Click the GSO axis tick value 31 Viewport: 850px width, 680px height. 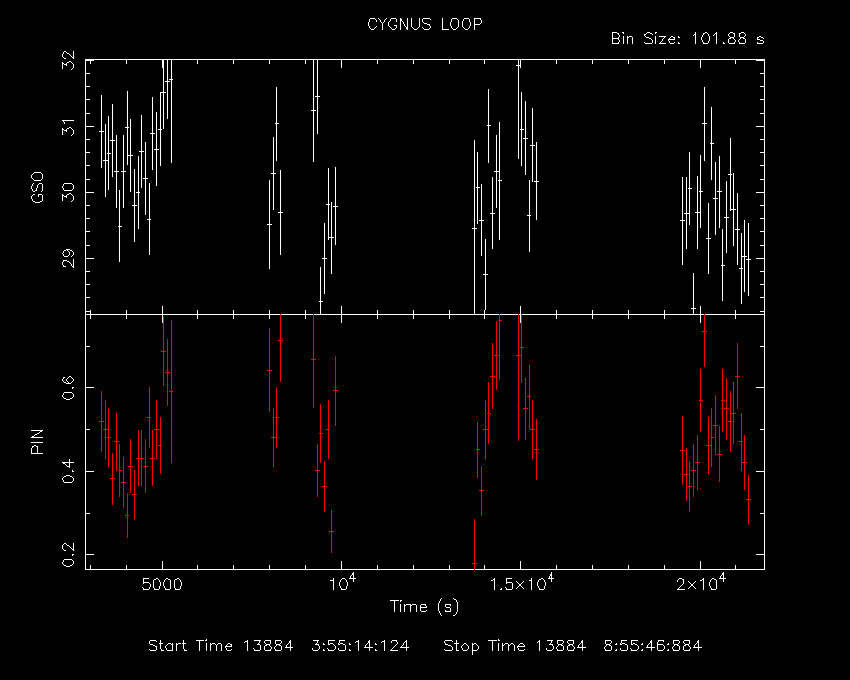pos(69,128)
